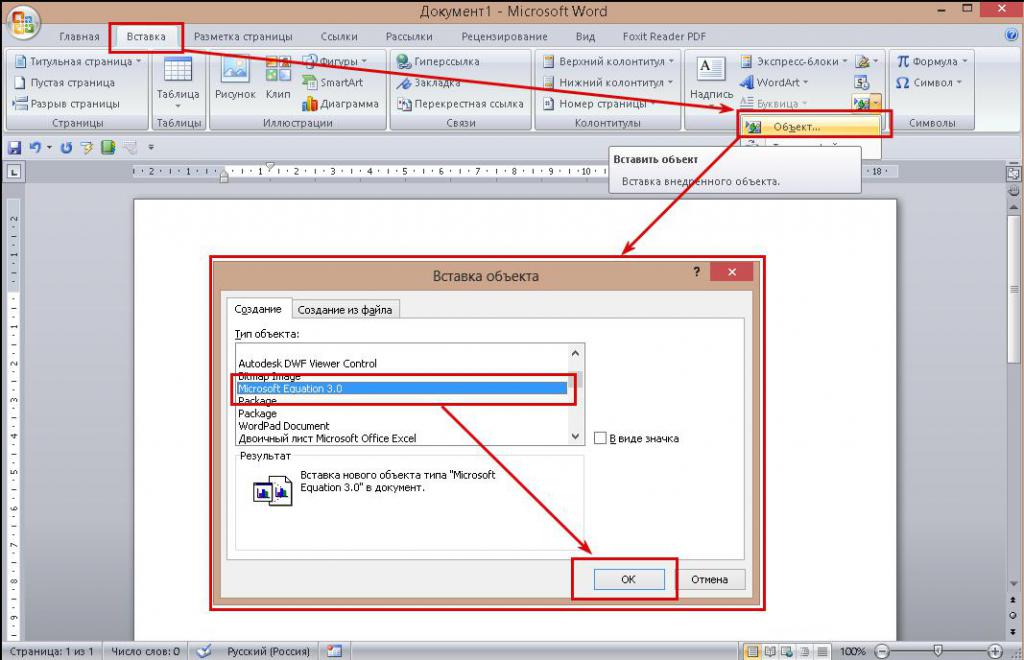
Task: Expand the Таблица dropdown
Action: (178, 95)
